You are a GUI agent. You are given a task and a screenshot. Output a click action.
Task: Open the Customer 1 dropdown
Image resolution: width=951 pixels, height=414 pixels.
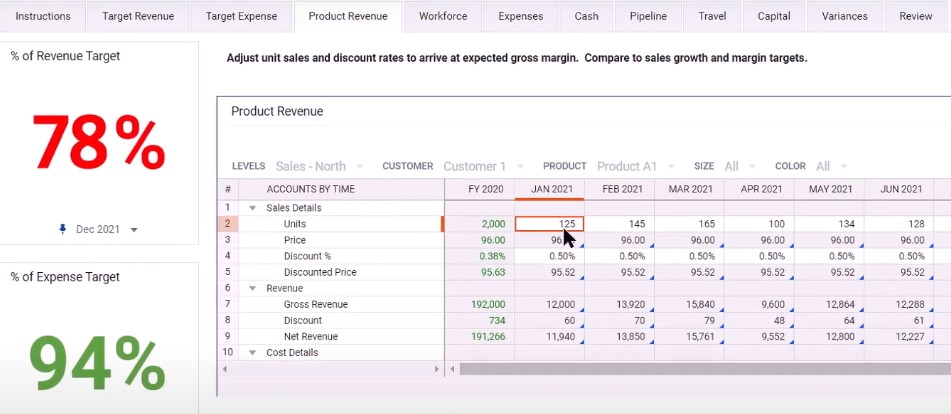[x=483, y=166]
